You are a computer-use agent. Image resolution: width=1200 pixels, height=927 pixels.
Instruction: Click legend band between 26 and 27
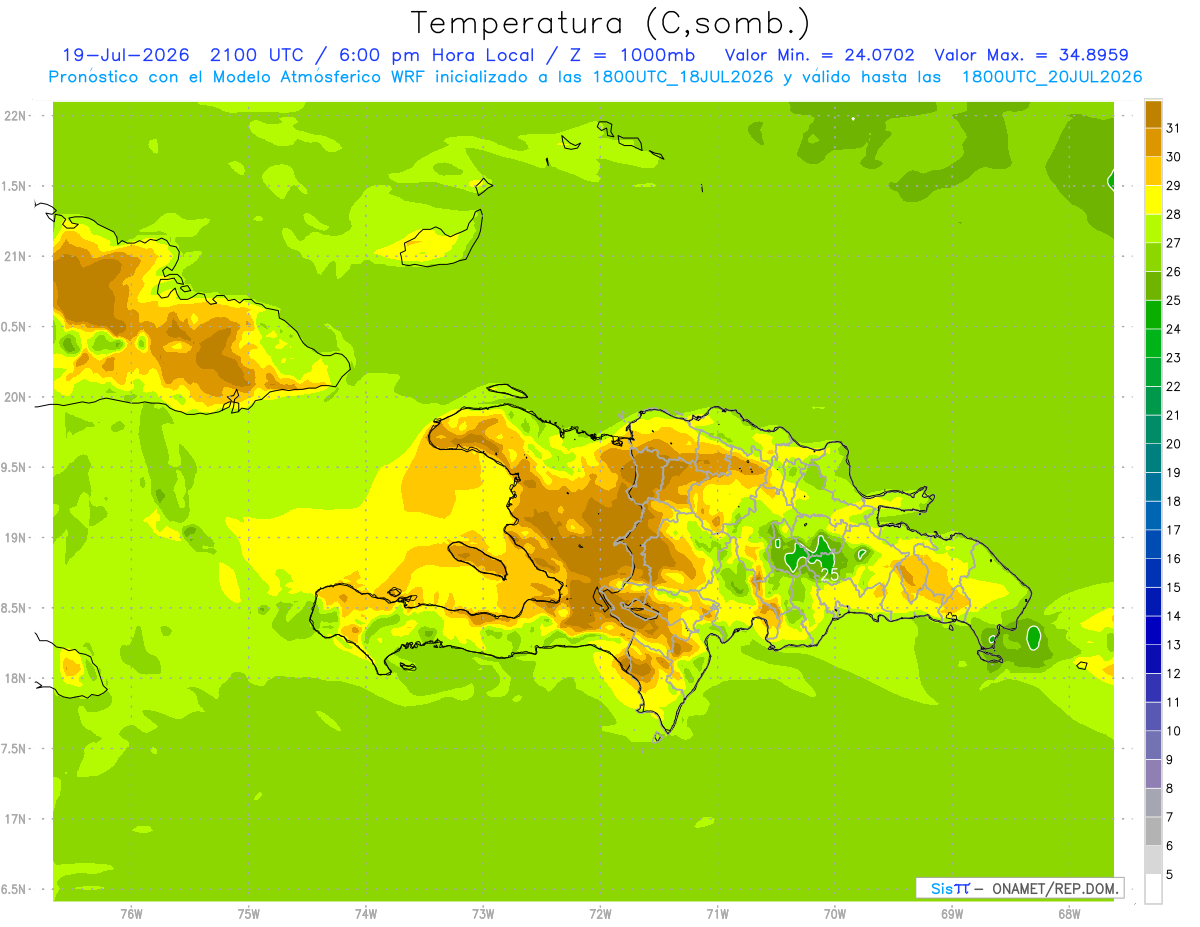1153,257
